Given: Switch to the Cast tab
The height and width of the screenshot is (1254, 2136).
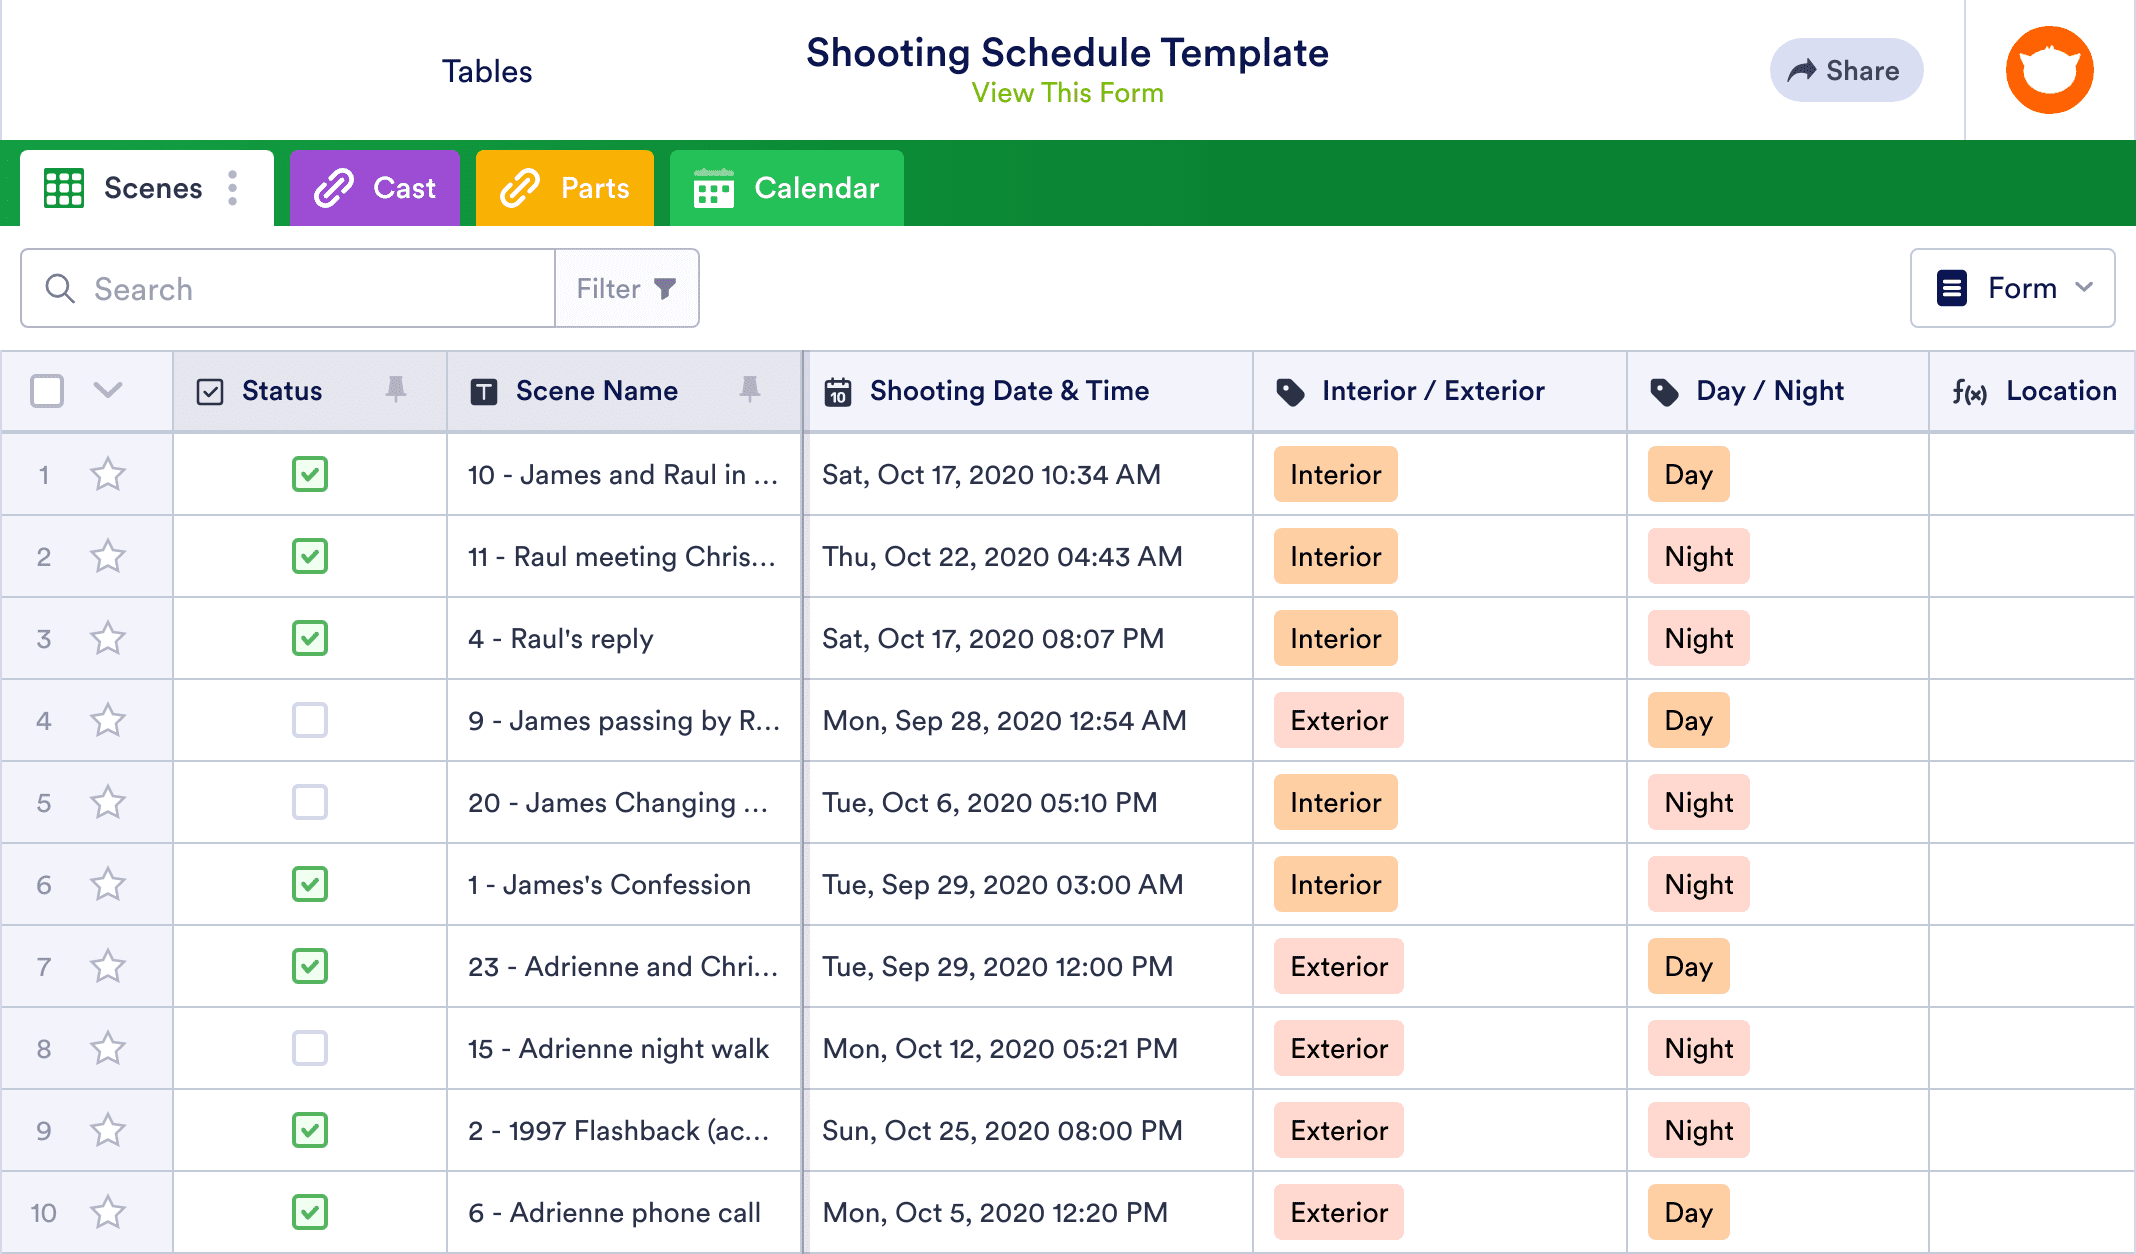Looking at the screenshot, I should pos(375,188).
